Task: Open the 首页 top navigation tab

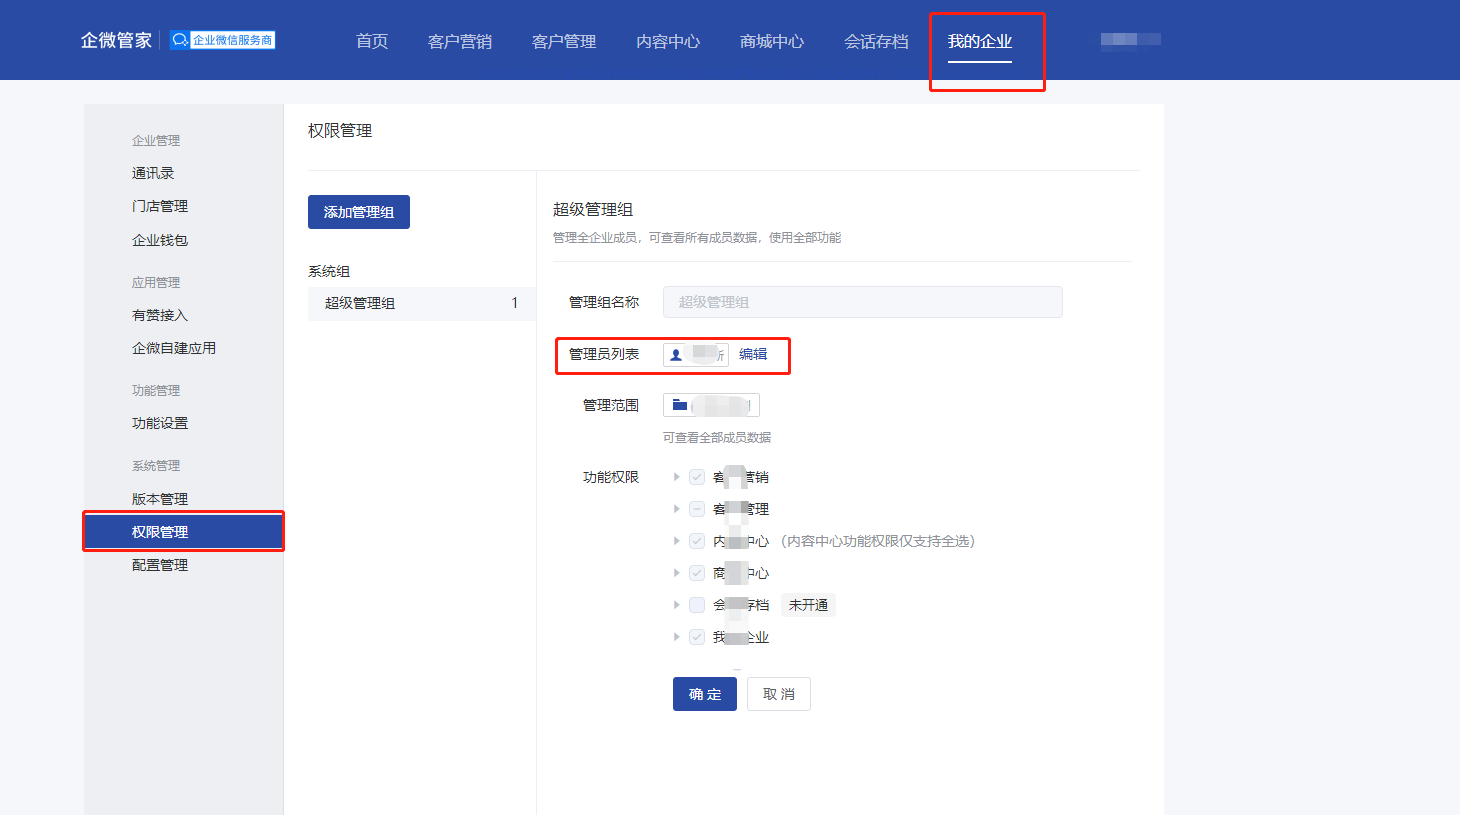Action: (x=372, y=41)
